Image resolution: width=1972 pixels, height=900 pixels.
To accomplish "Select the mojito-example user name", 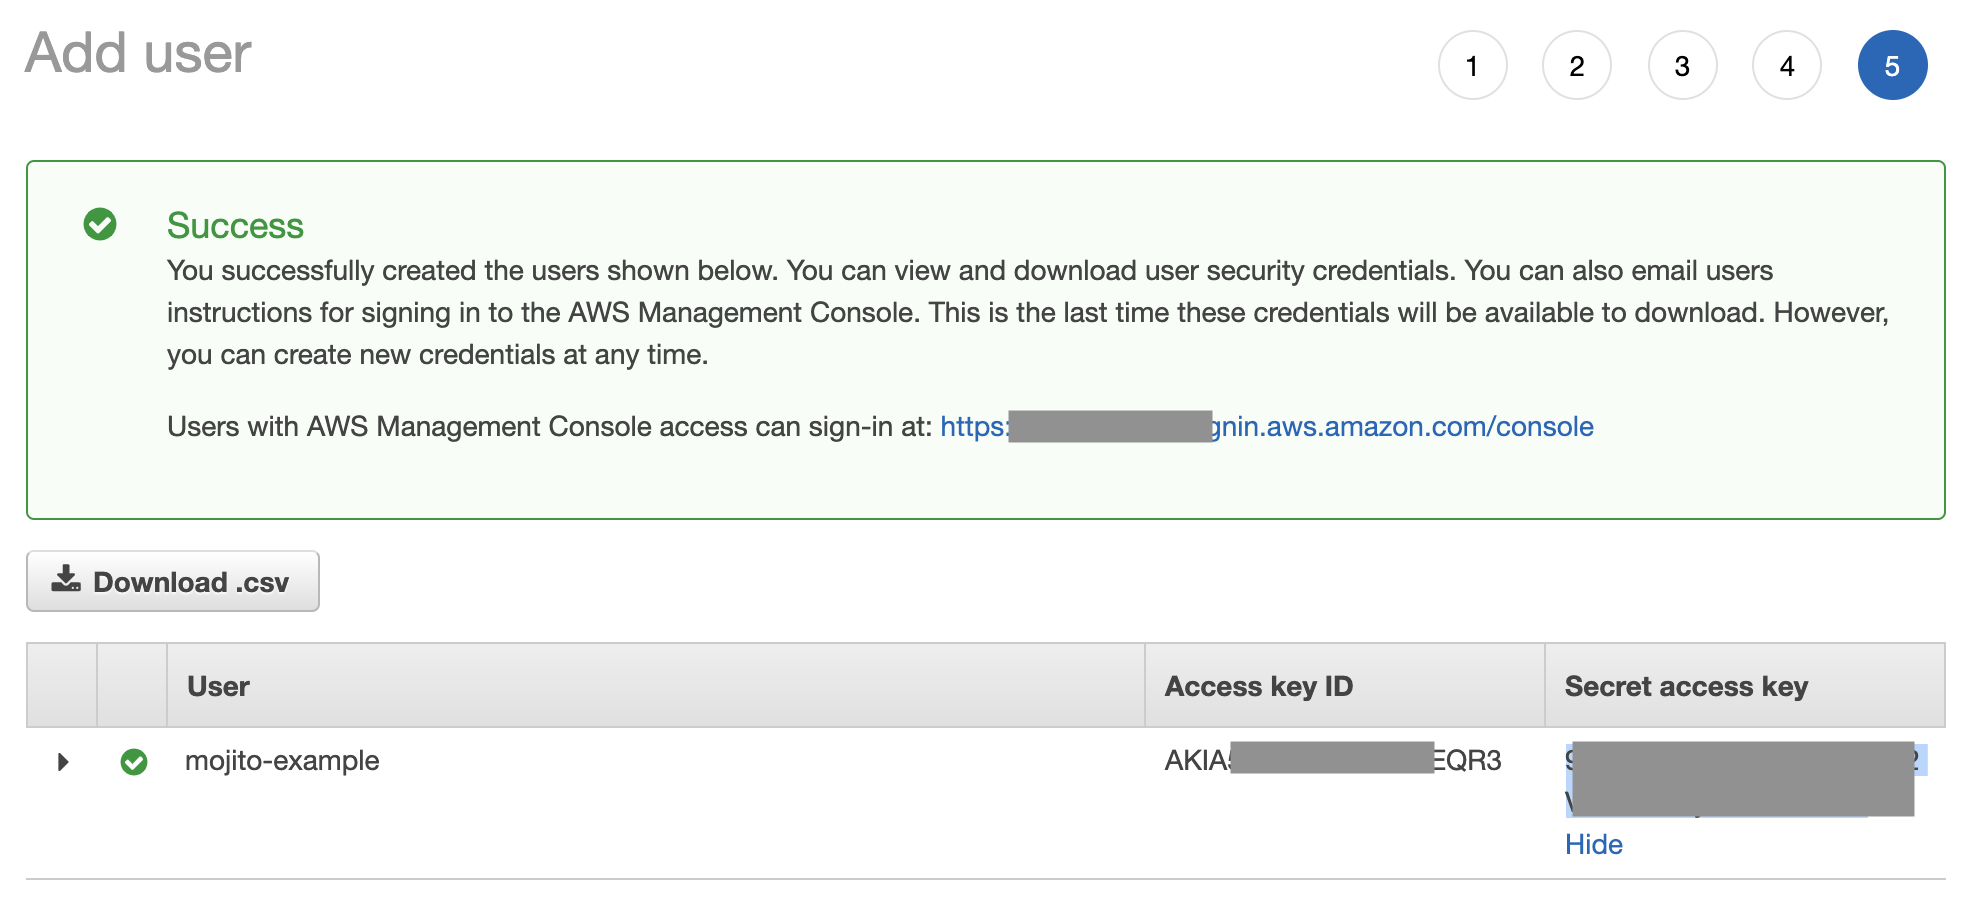I will pyautogui.click(x=282, y=761).
